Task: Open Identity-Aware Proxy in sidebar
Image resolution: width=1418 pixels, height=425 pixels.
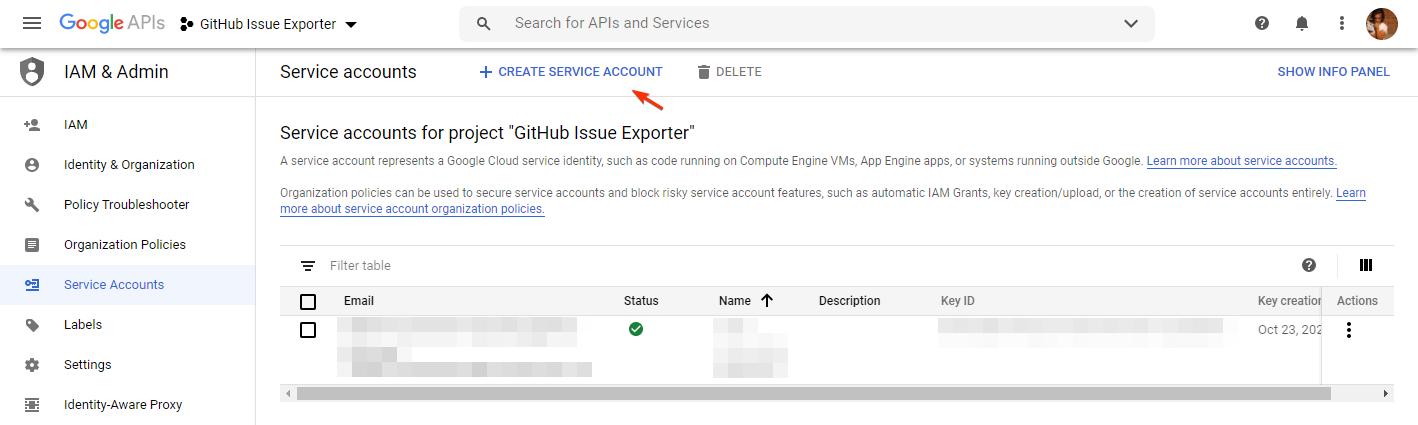Action: click(x=127, y=405)
